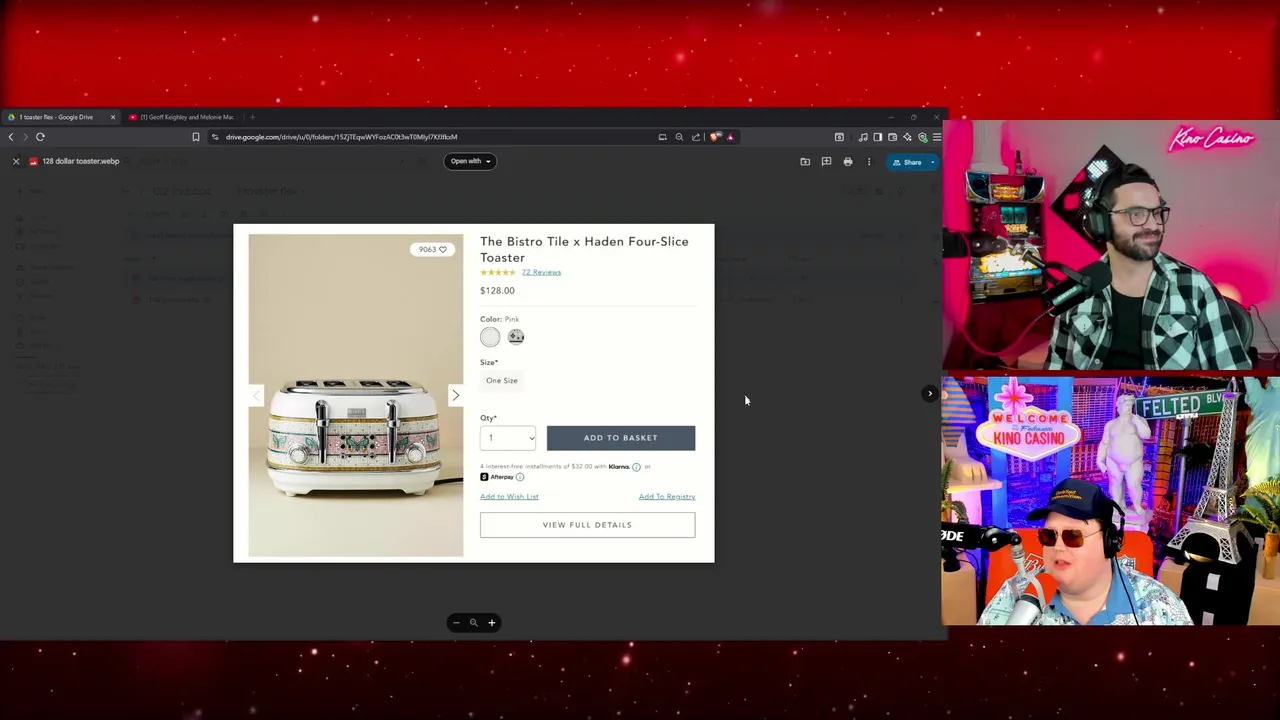Image resolution: width=1280 pixels, height=720 pixels.
Task: Select the patterned tile color swatch
Action: [516, 337]
